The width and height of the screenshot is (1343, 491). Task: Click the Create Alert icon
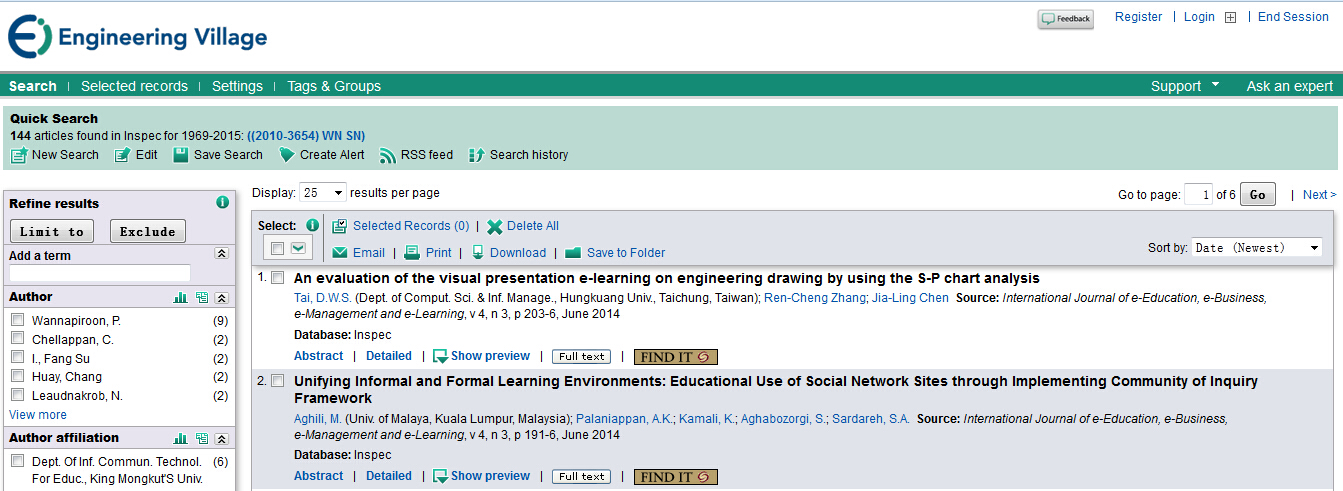(x=286, y=155)
